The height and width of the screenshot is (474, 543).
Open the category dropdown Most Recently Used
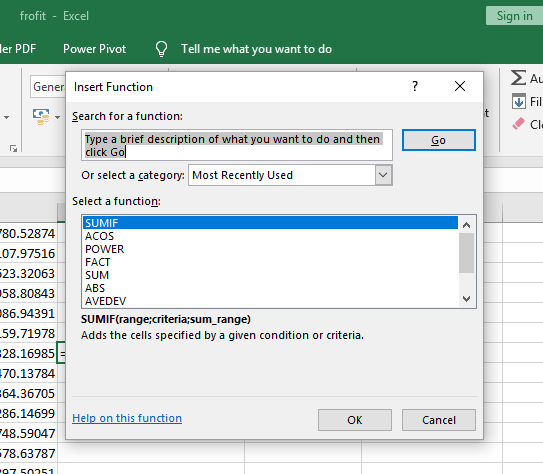(290, 175)
